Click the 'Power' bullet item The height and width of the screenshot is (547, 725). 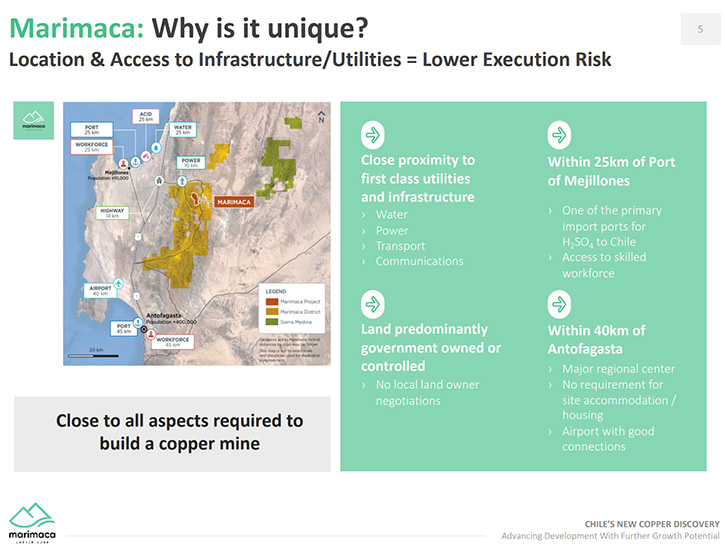(x=392, y=231)
